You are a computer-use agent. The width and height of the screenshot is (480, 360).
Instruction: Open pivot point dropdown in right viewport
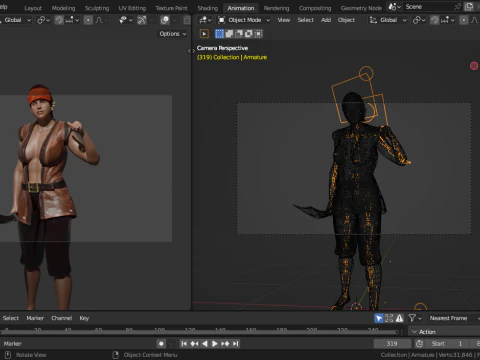tap(418, 20)
